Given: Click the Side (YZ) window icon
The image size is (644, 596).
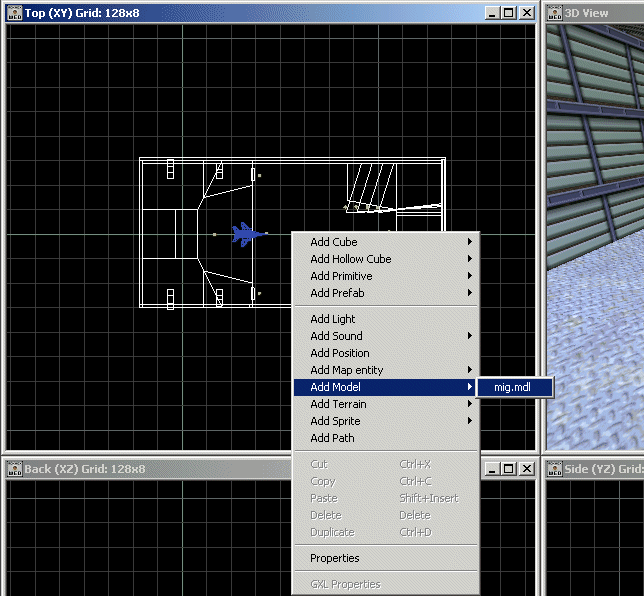Looking at the screenshot, I should tap(554, 468).
